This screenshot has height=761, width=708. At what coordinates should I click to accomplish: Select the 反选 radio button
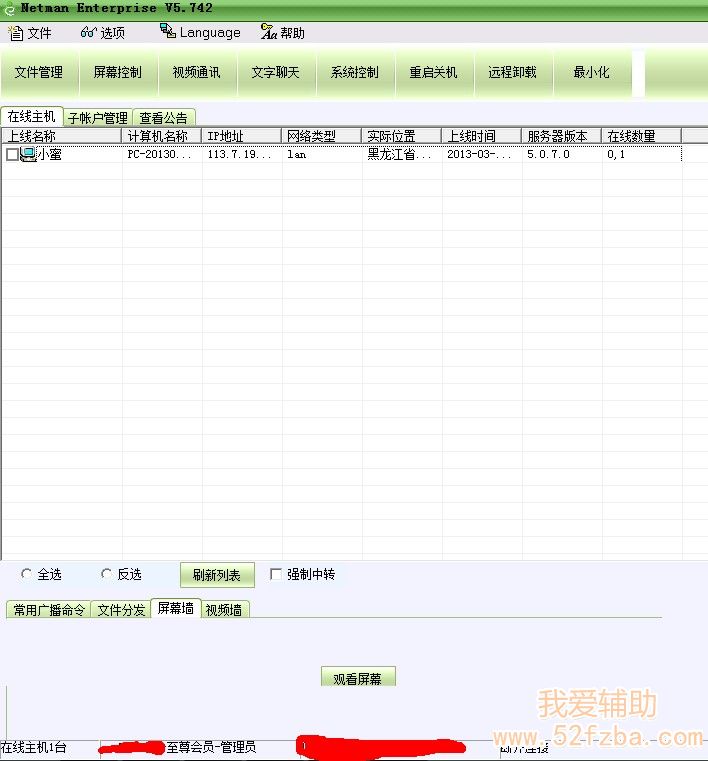point(107,574)
